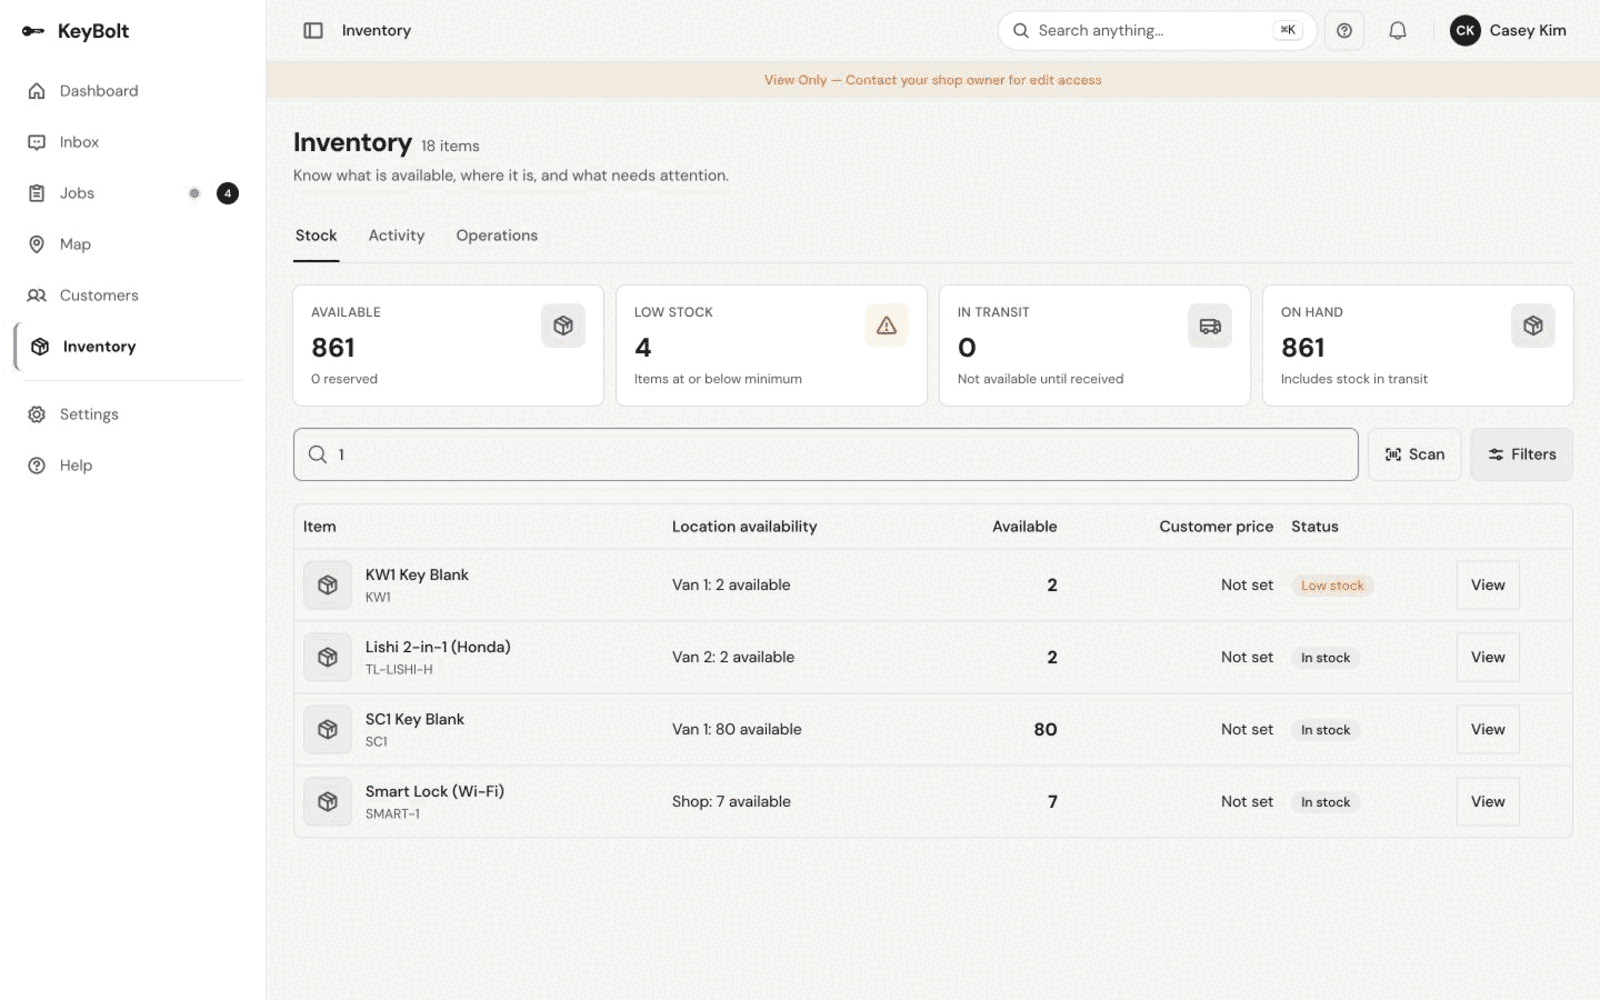Focus the Search anything field
The image size is (1600, 1000).
(1156, 31)
